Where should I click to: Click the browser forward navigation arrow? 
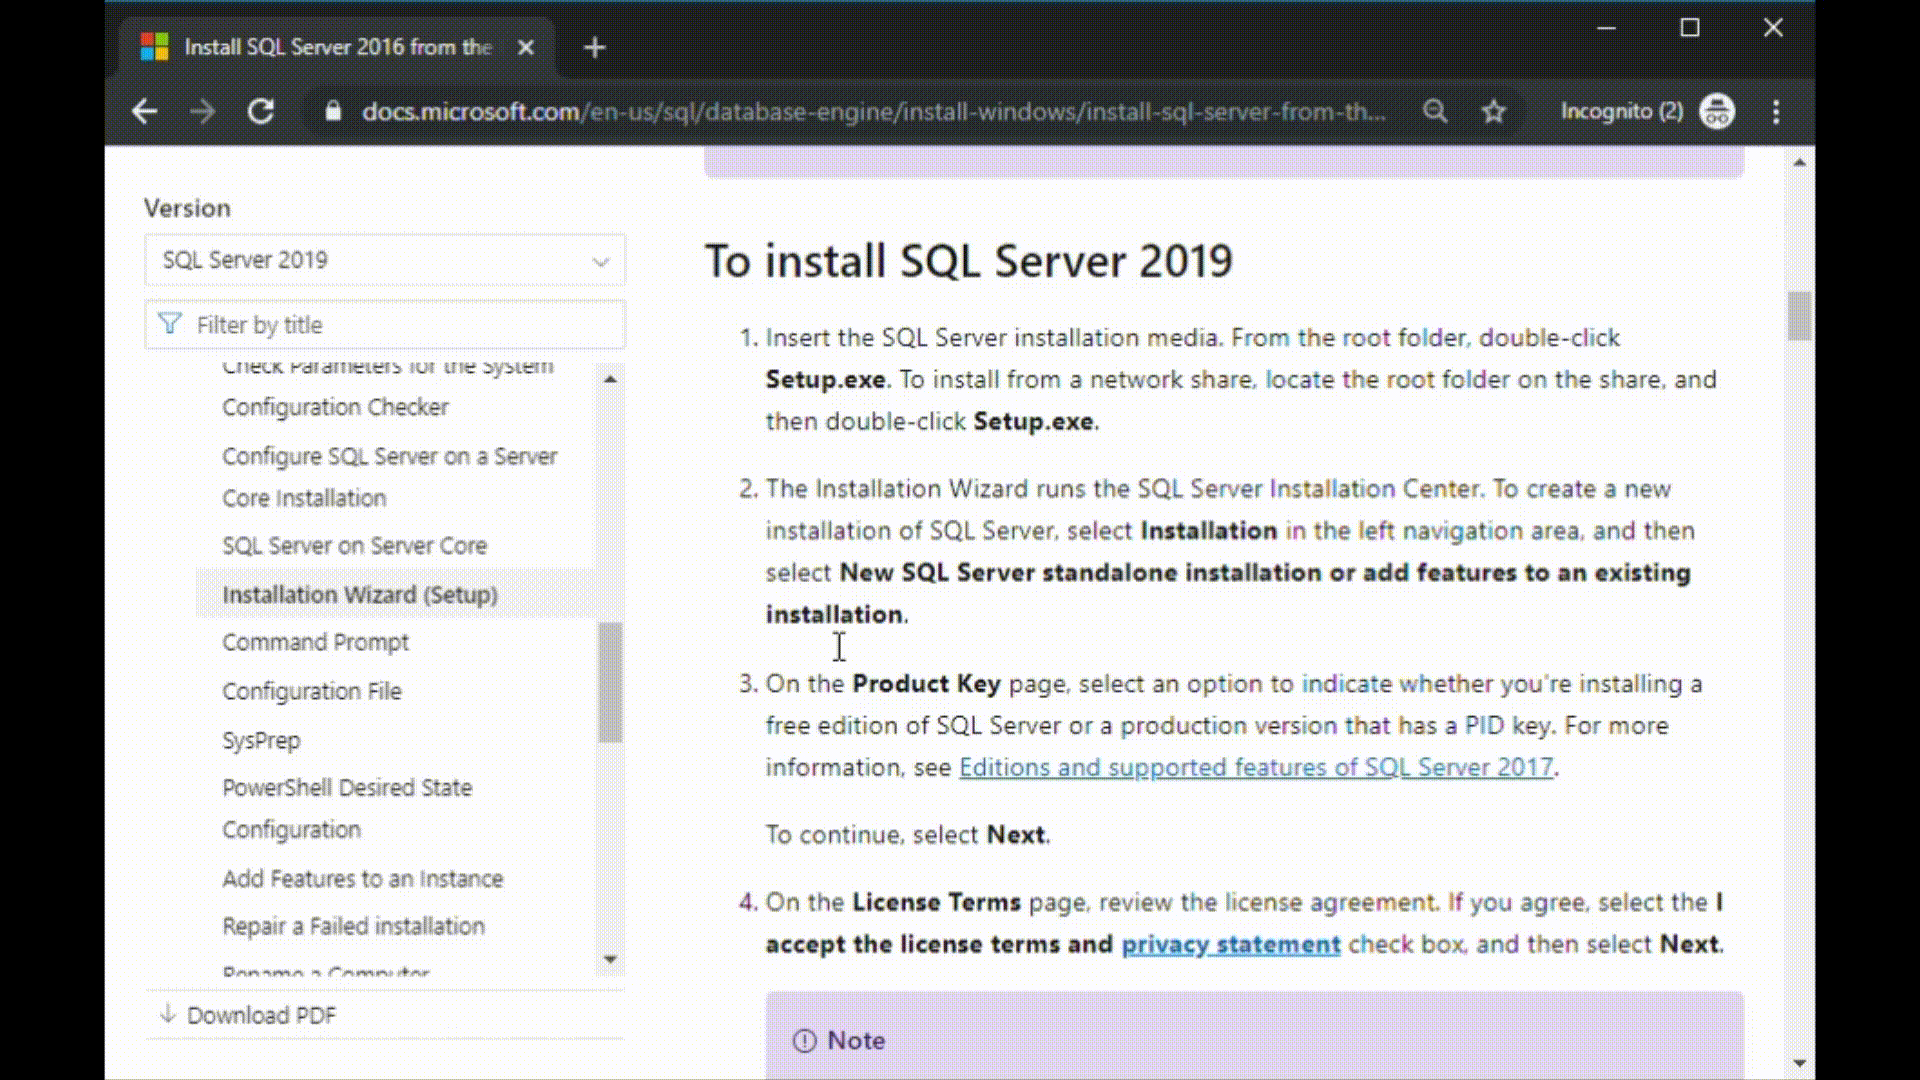pos(203,112)
